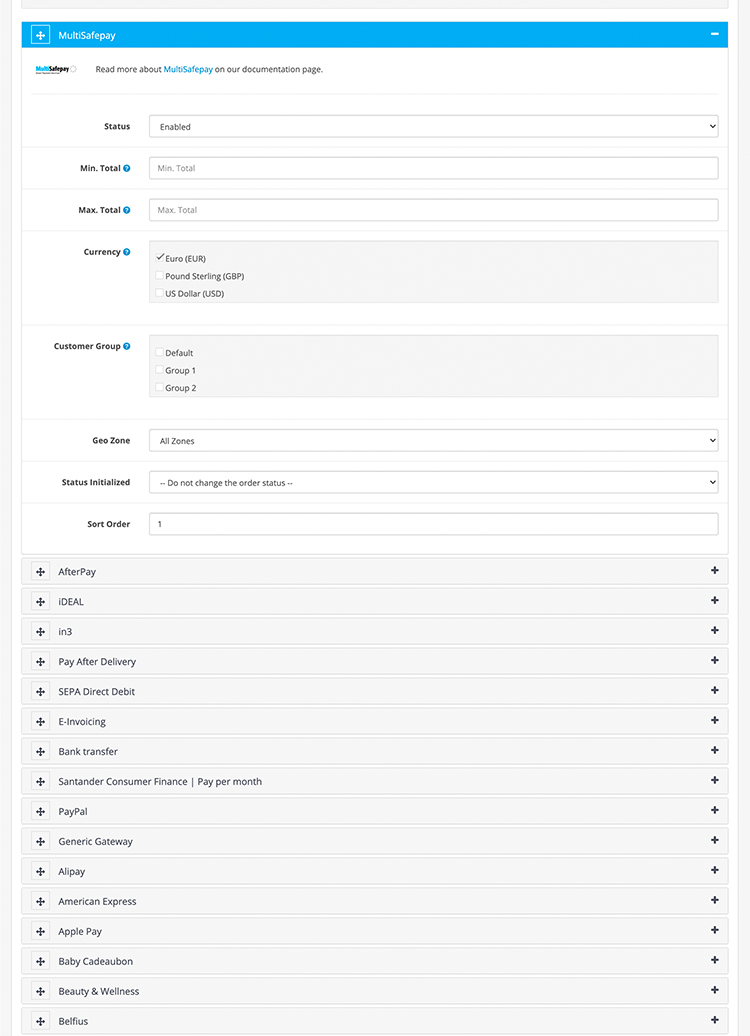Expand the Beauty & Wellness plus icon
The height and width of the screenshot is (1036, 750).
pyautogui.click(x=714, y=990)
